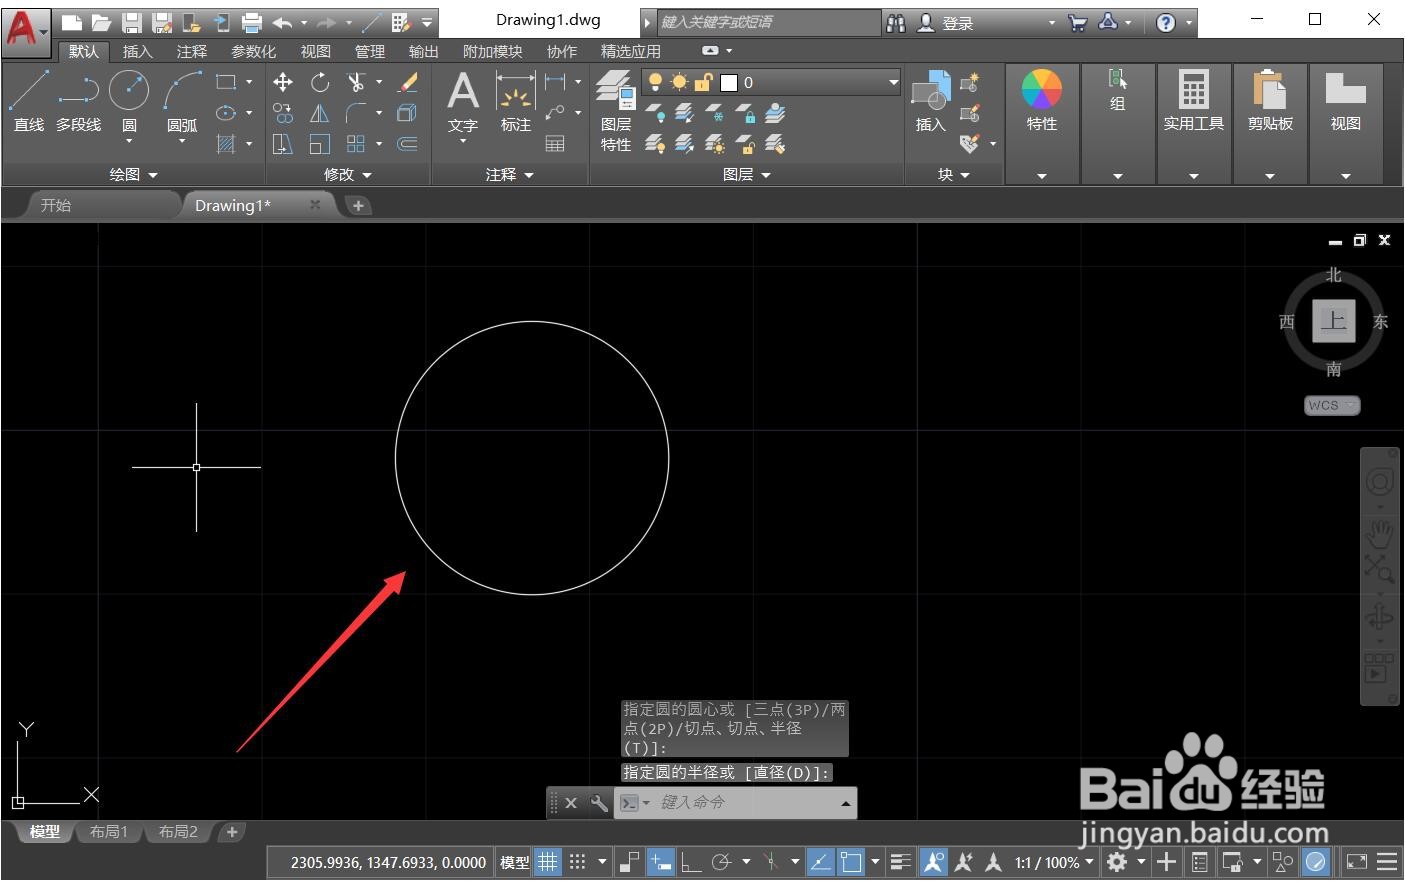Image resolution: width=1405 pixels, height=881 pixels.
Task: Toggle annotation visibility in status bar
Action: click(x=933, y=861)
